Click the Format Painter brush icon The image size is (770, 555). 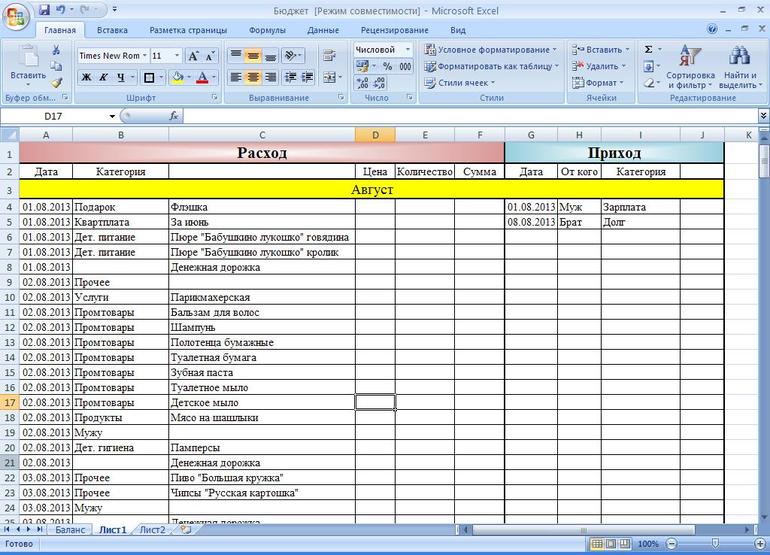(x=56, y=82)
